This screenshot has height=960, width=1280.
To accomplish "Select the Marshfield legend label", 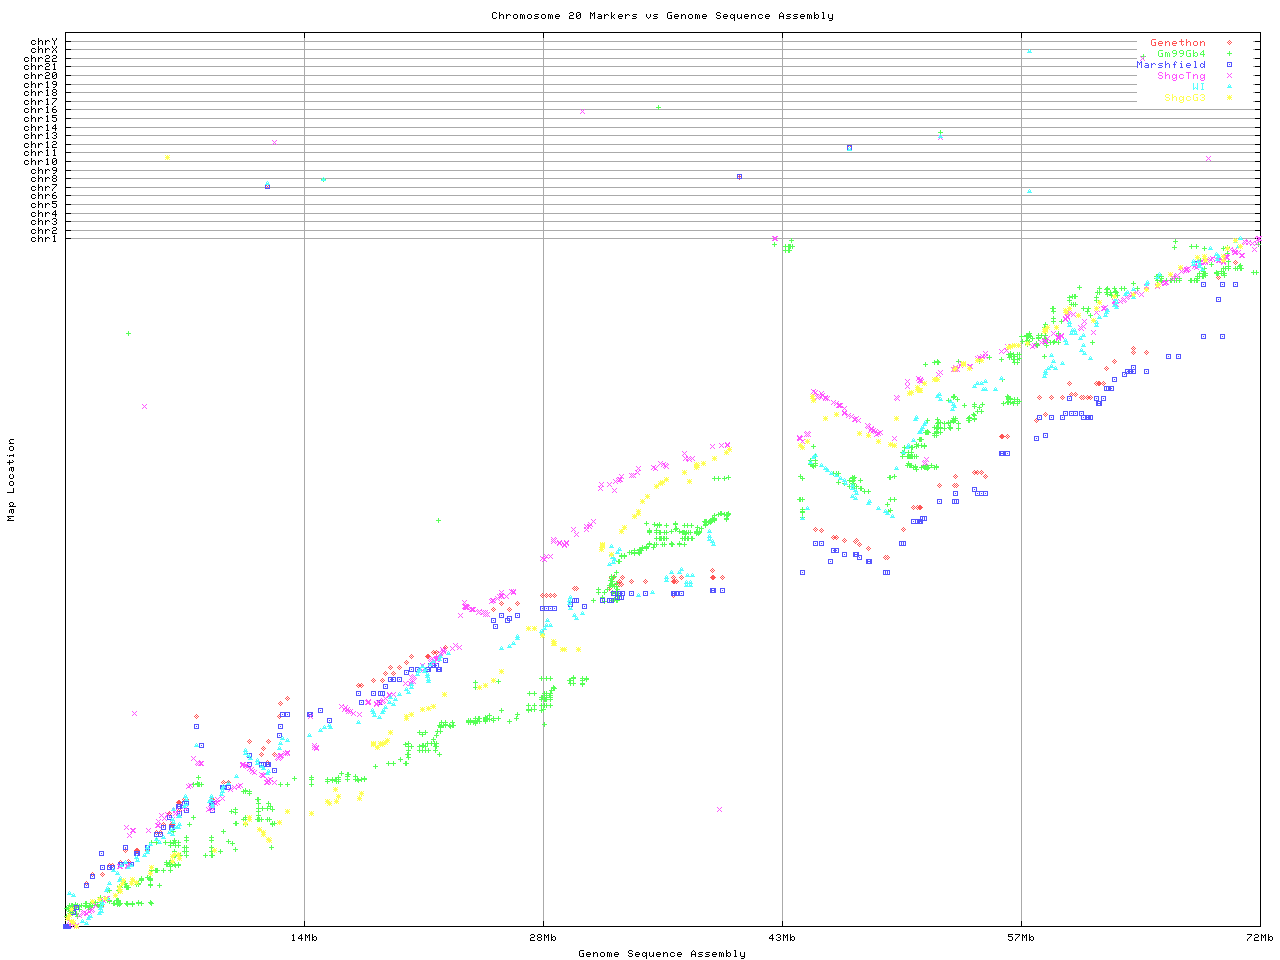I will [x=1170, y=65].
